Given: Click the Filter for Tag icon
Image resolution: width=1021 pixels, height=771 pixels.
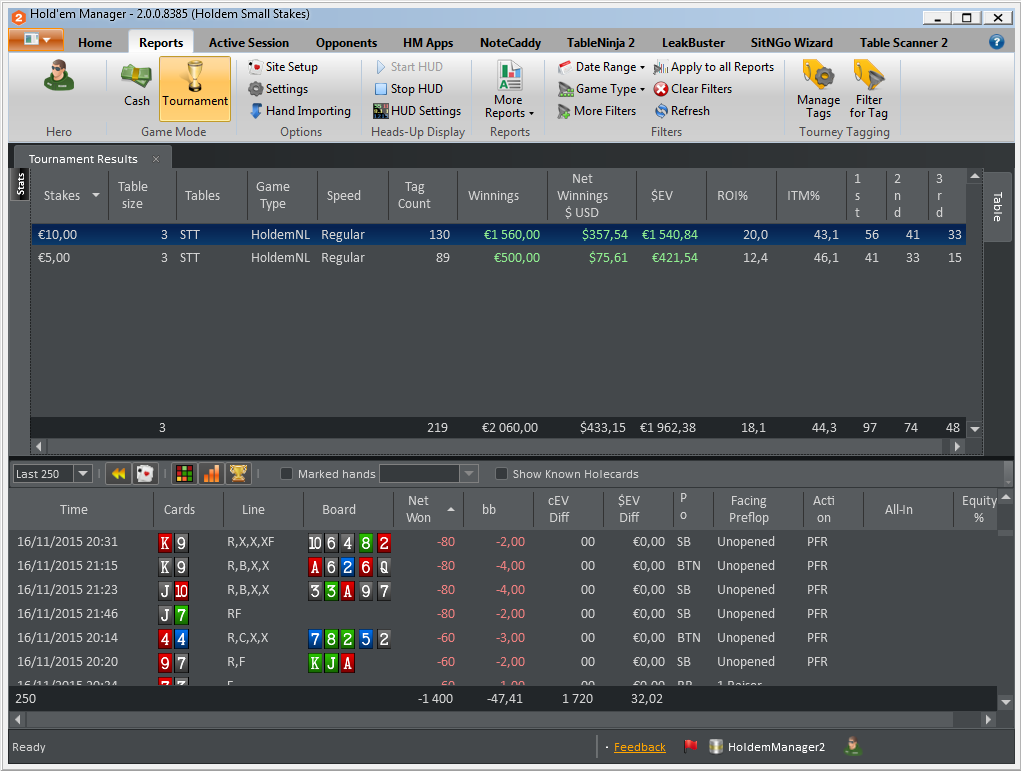Looking at the screenshot, I should [869, 89].
